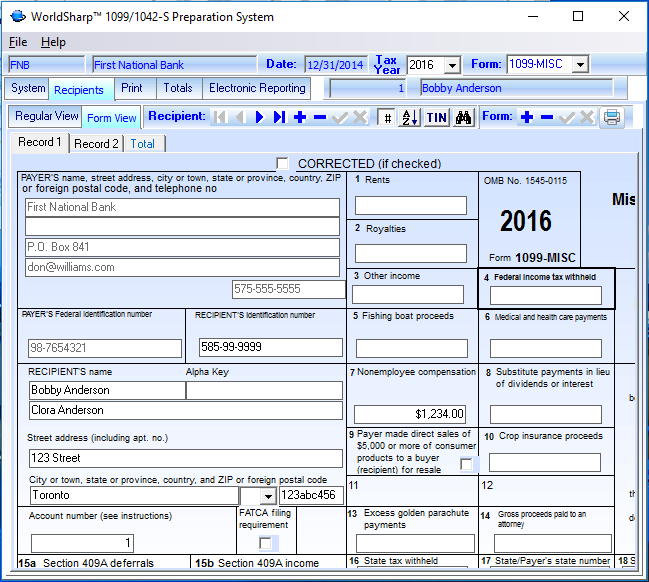Tick the FATCA filing requirement checkbox

265,542
